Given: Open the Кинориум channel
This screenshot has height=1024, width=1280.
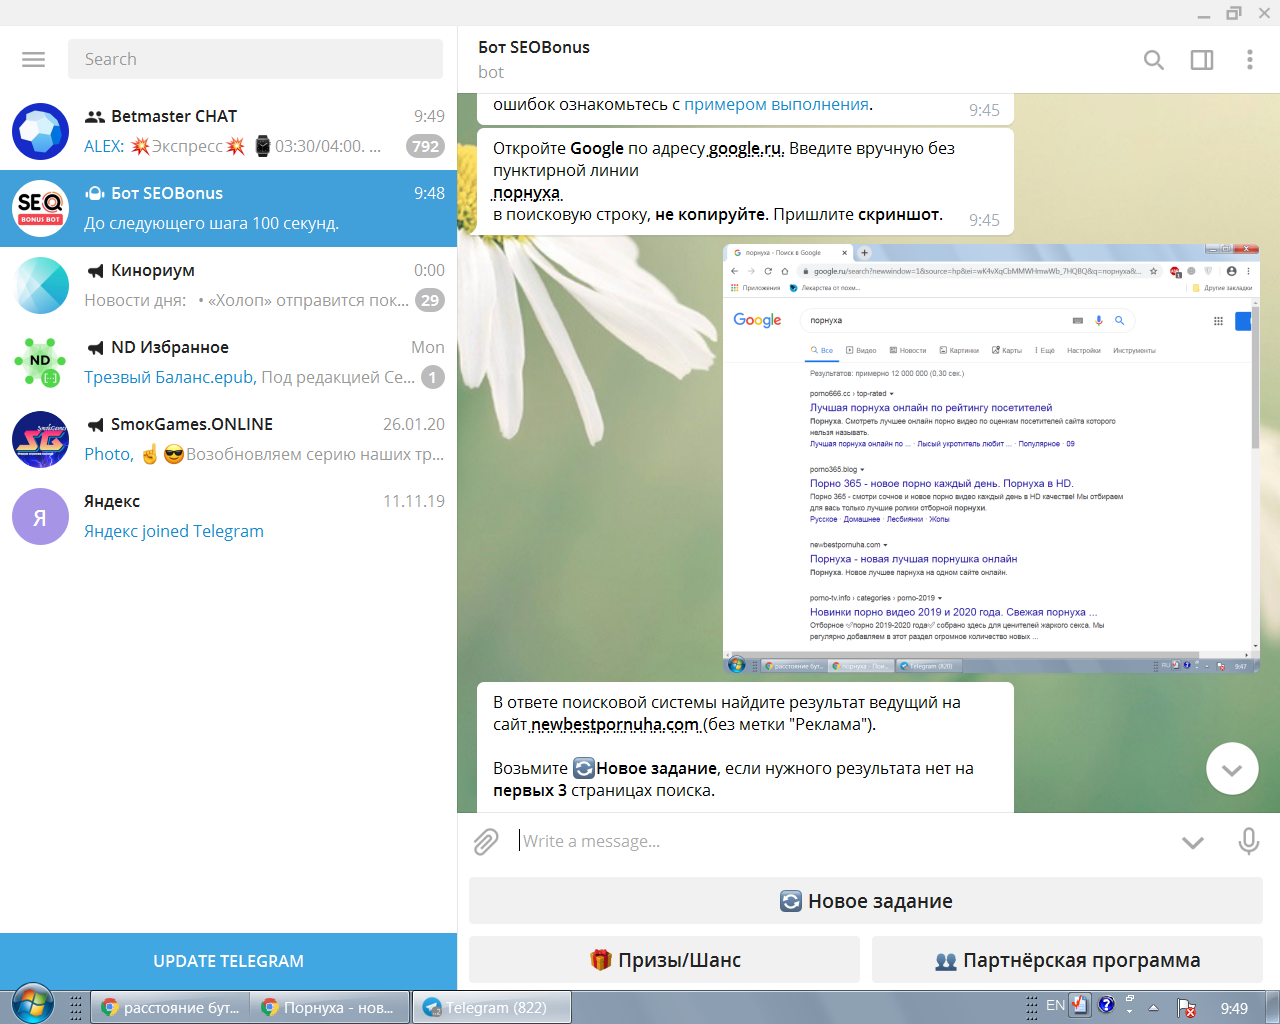Looking at the screenshot, I should pyautogui.click(x=228, y=285).
